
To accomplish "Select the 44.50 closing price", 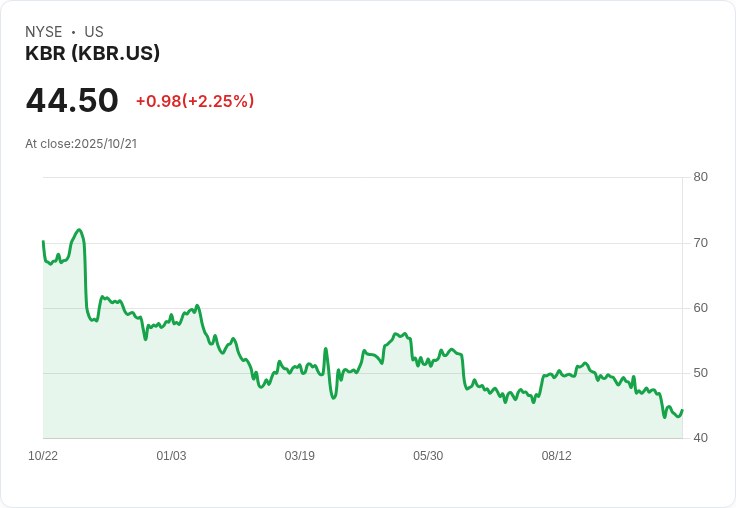I will point(72,100).
